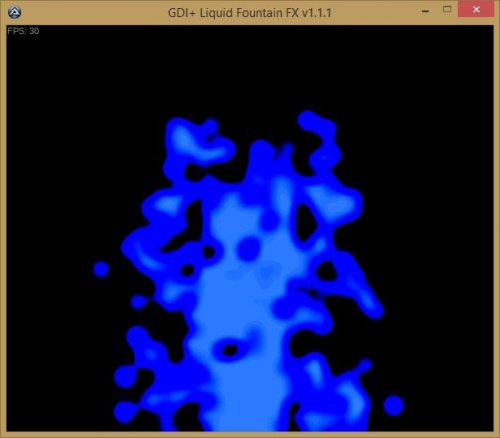The image size is (500, 438).
Task: Click the FPS: 30 counter label
Action: pyautogui.click(x=23, y=31)
